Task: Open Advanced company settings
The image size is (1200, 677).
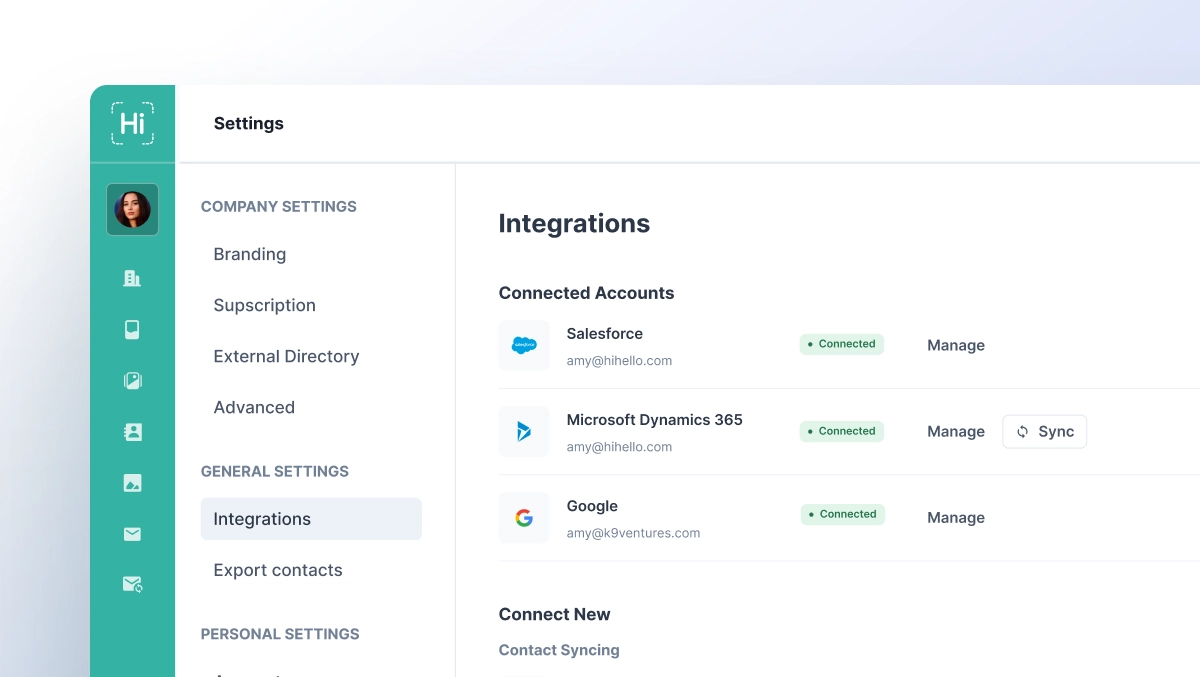Action: 254,407
